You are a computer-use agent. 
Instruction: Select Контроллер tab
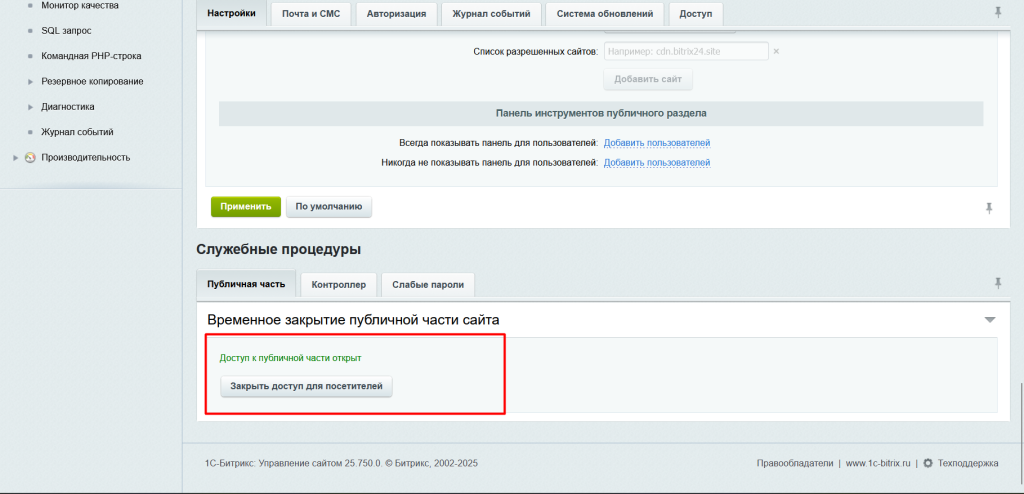point(338,284)
